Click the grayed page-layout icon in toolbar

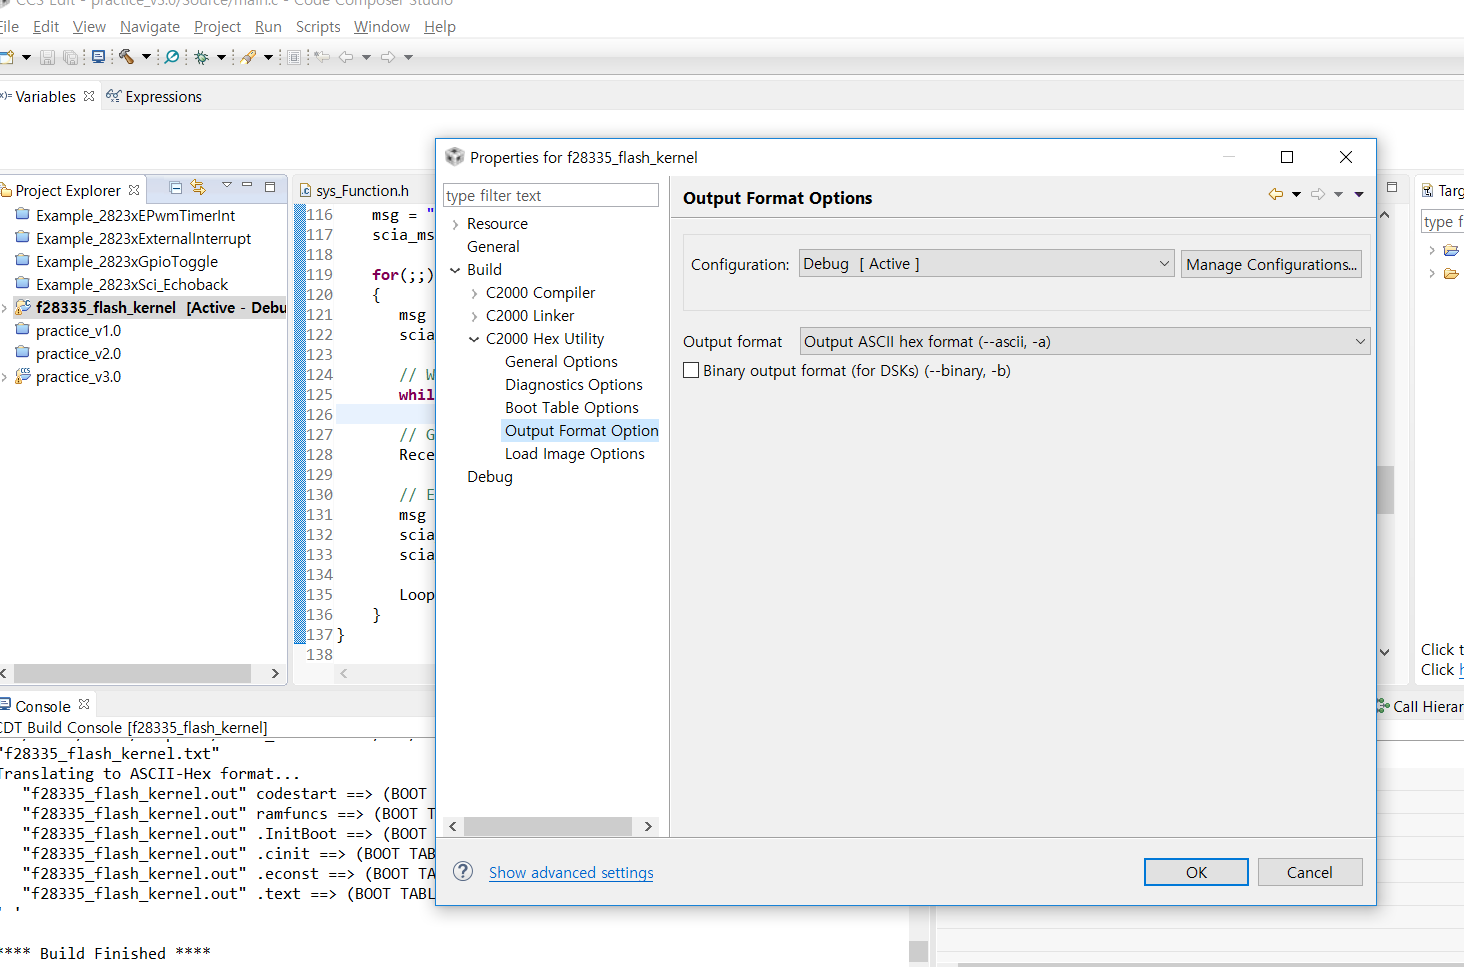(294, 57)
